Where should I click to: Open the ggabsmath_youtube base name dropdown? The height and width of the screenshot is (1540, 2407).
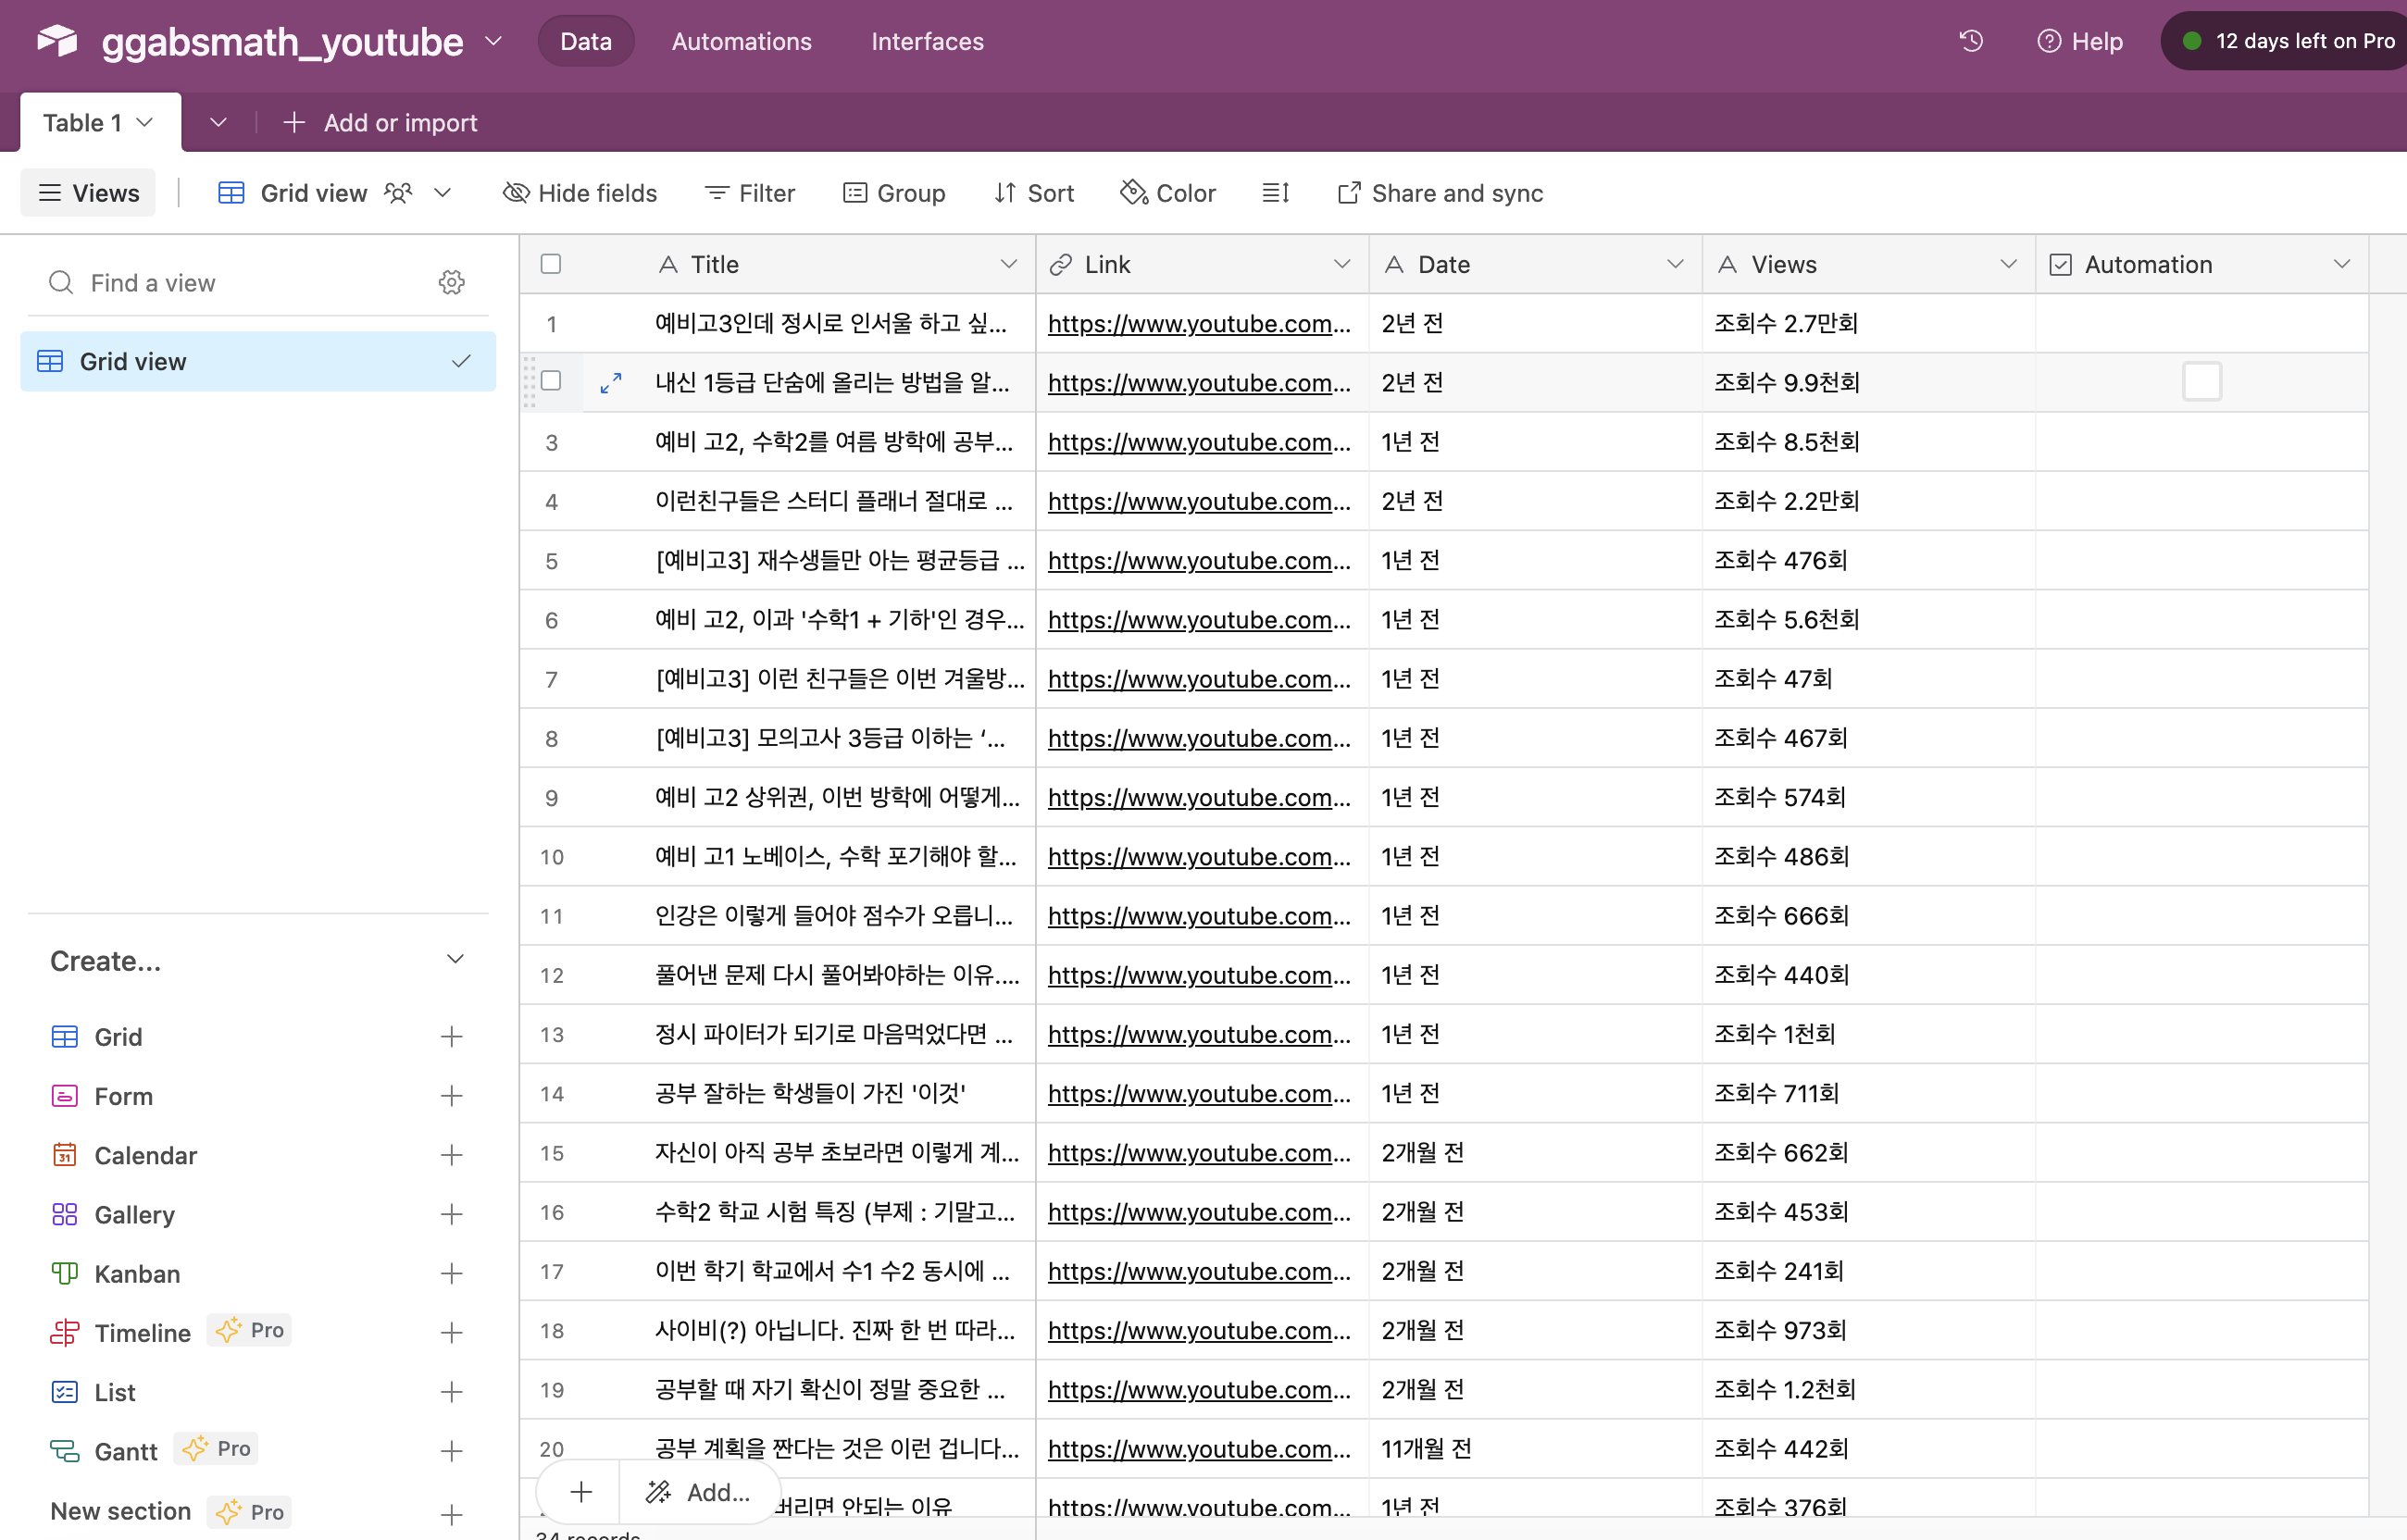tap(494, 41)
